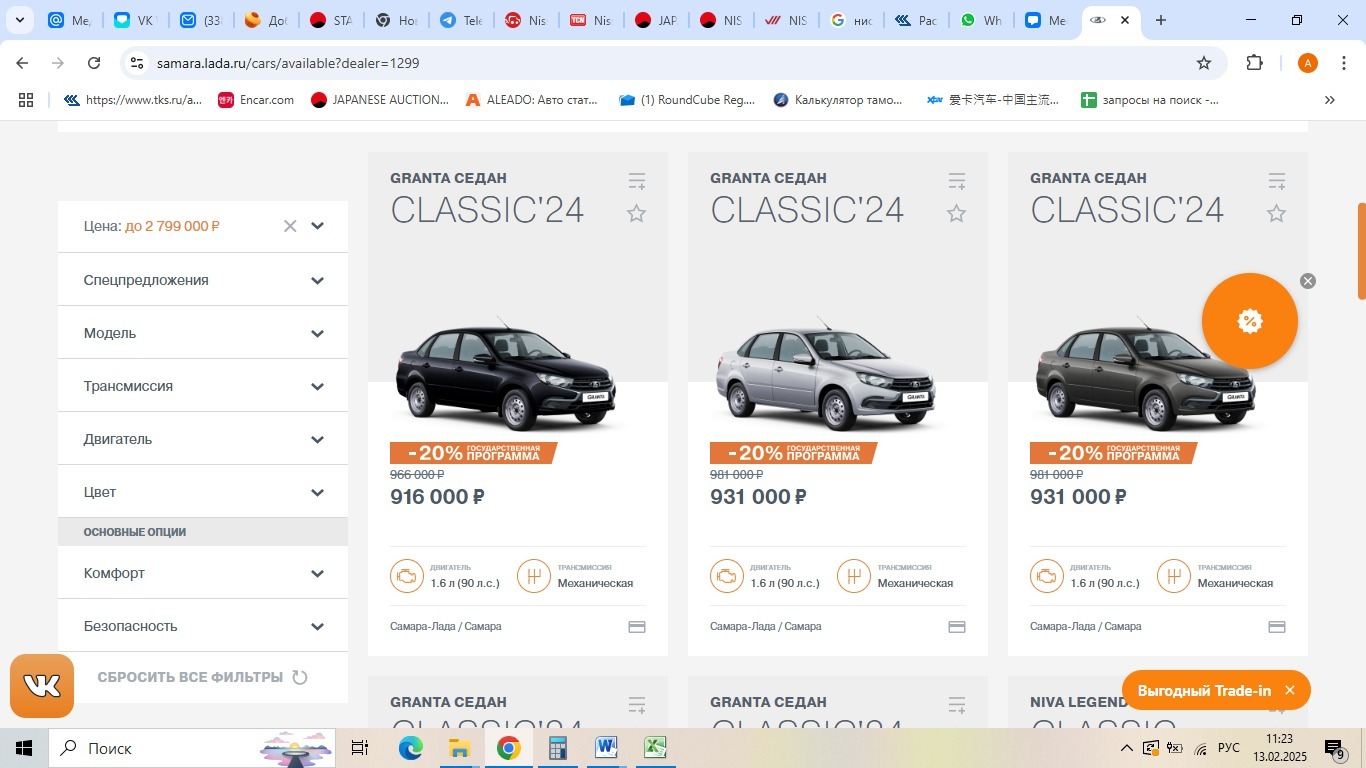The image size is (1366, 768).
Task: Switch to the VK browser tab
Action: (x=135, y=20)
